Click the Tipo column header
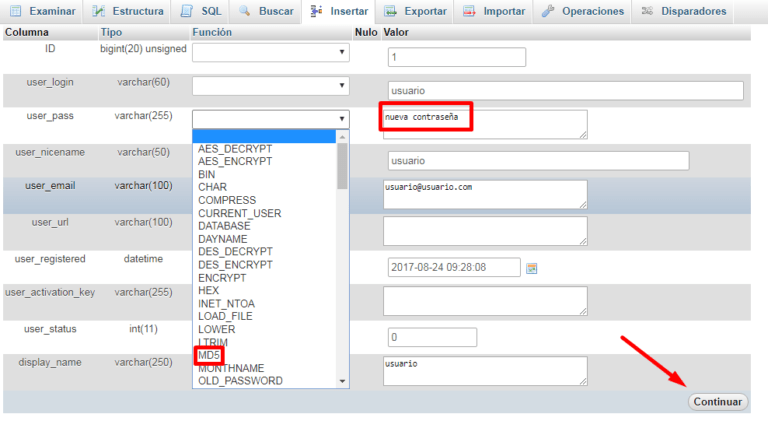 coord(111,32)
